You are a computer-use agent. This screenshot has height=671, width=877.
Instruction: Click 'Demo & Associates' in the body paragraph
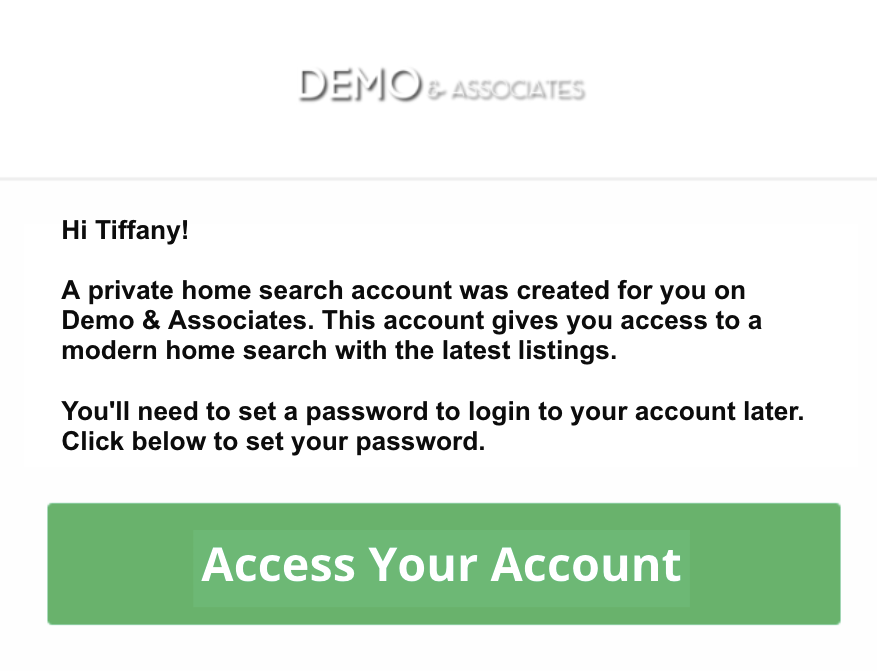[x=185, y=320]
